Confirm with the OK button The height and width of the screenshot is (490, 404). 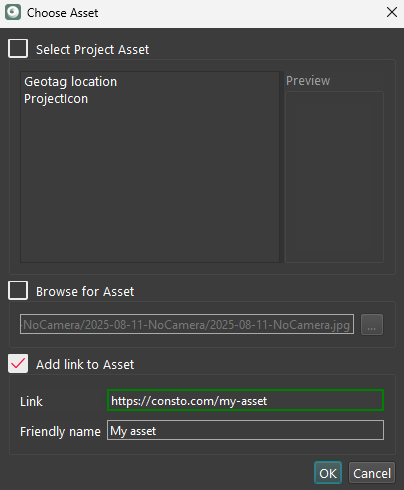point(328,473)
